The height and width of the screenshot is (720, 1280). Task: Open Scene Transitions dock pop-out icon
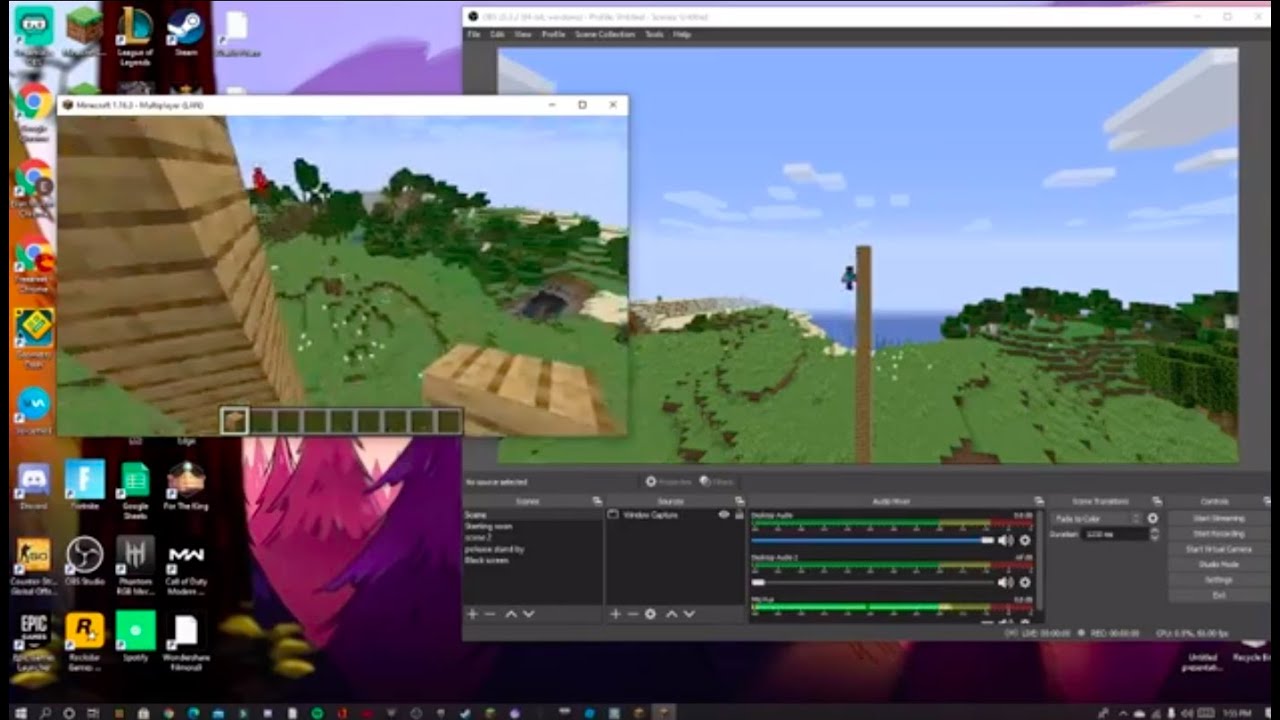point(1157,501)
